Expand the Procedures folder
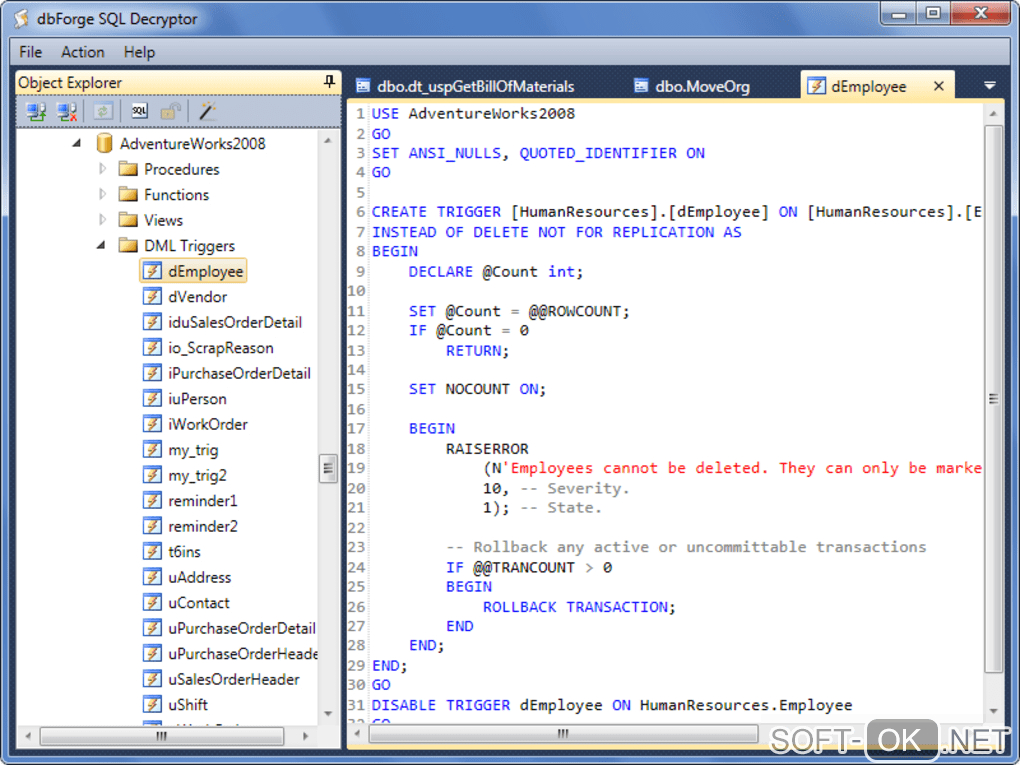The height and width of the screenshot is (765, 1020). (102, 169)
